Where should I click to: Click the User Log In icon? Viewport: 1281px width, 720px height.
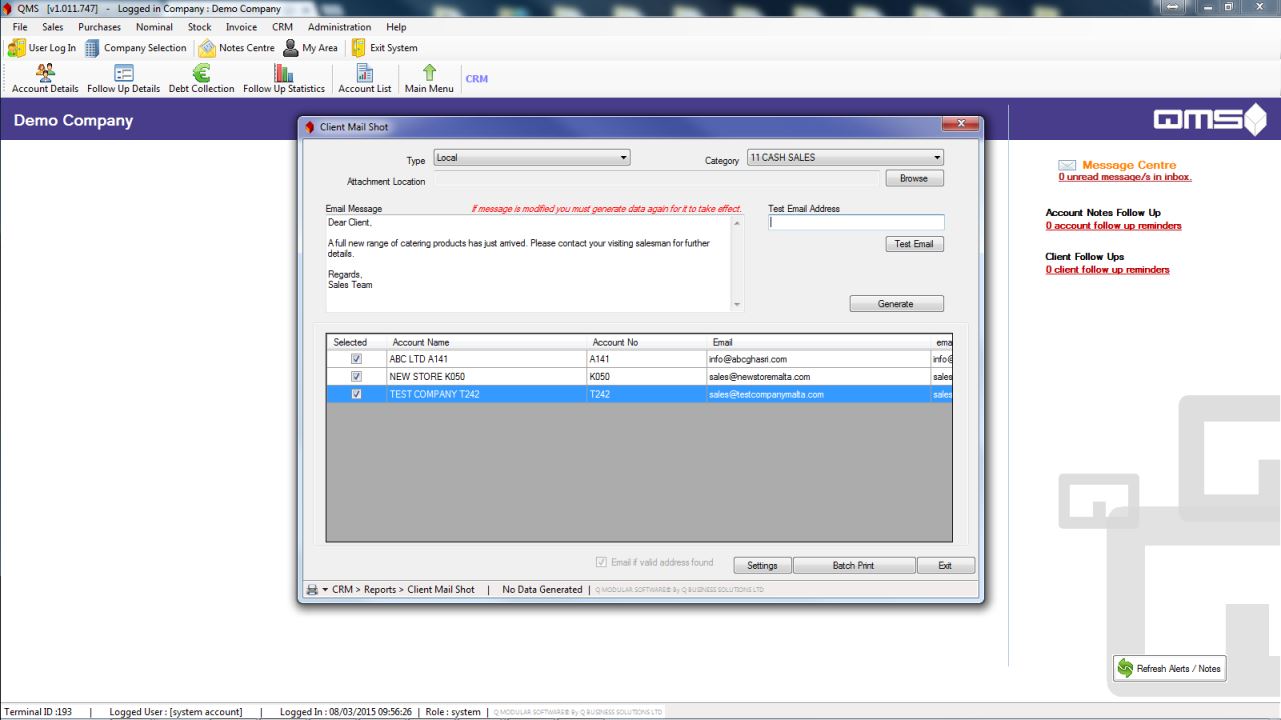pos(17,48)
